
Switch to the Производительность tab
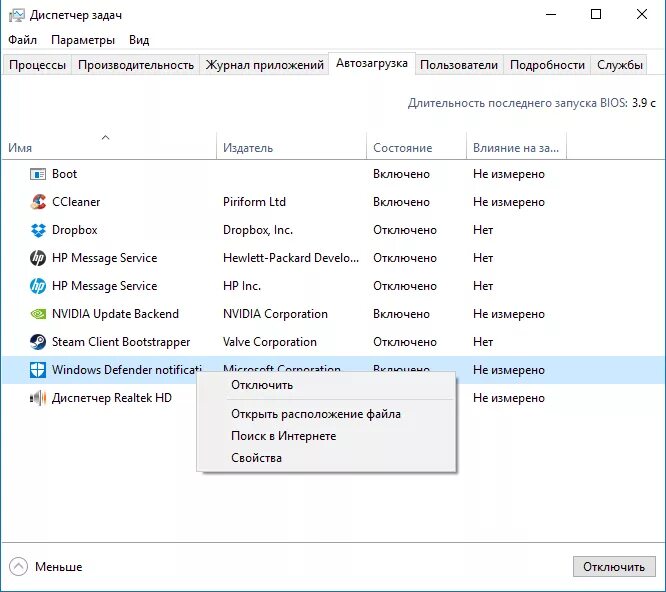tap(136, 65)
